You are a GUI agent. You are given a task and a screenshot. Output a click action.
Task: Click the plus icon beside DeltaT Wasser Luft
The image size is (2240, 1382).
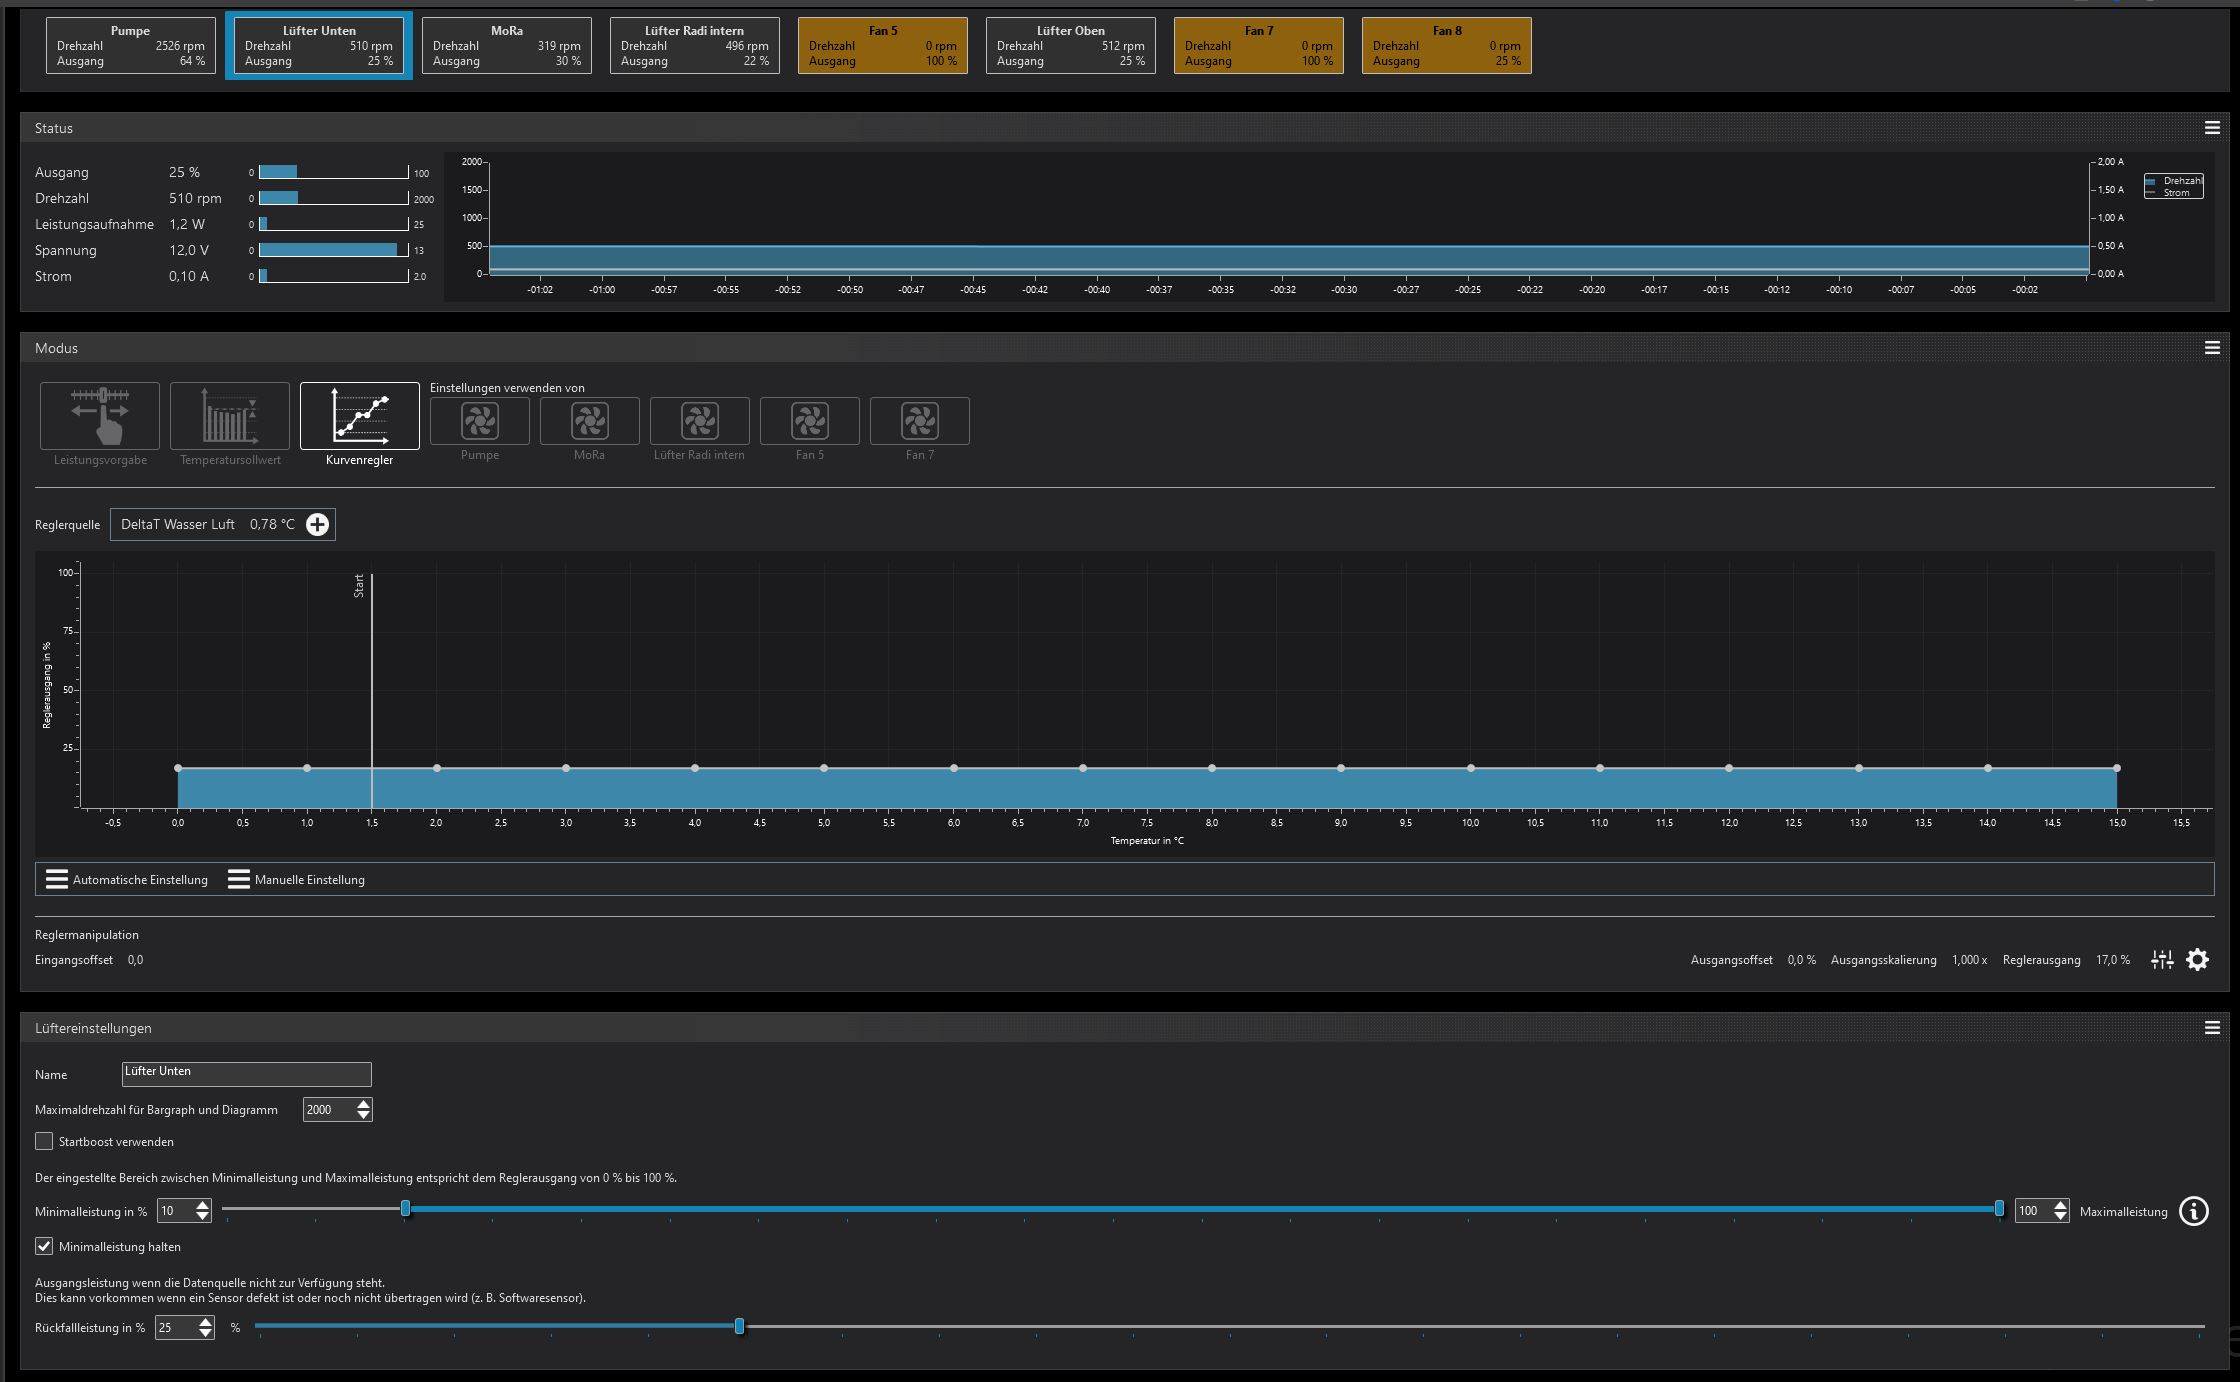[317, 525]
